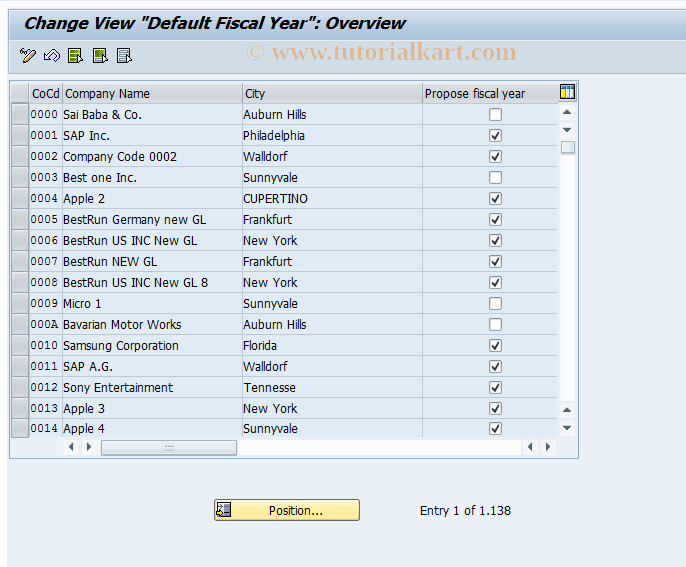Click the CoCd column header
This screenshot has width=686, height=567.
[x=46, y=93]
